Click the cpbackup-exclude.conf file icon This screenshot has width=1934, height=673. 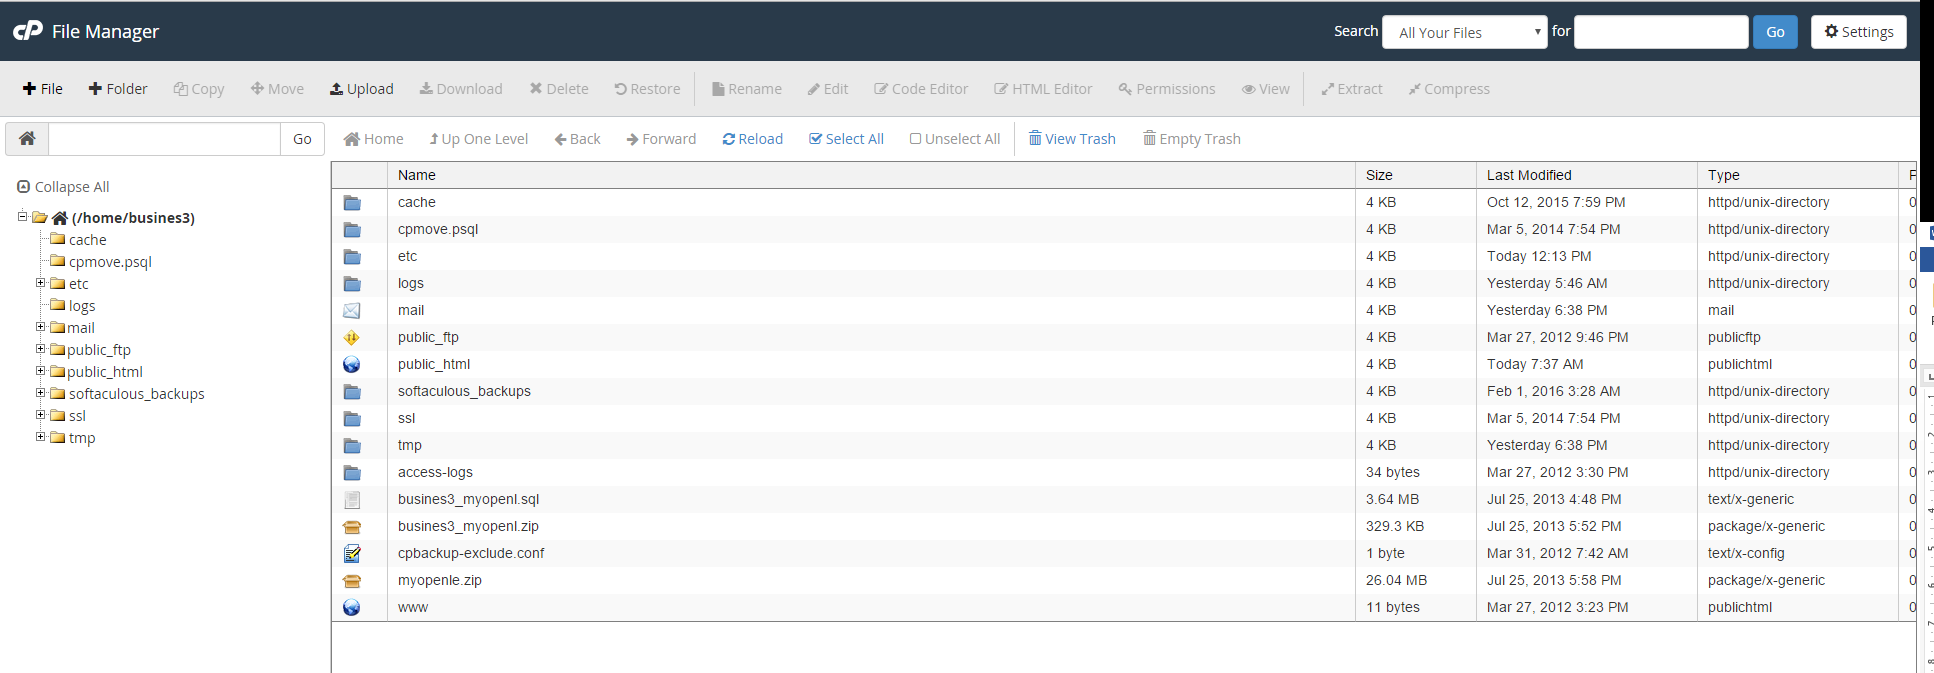(x=352, y=554)
